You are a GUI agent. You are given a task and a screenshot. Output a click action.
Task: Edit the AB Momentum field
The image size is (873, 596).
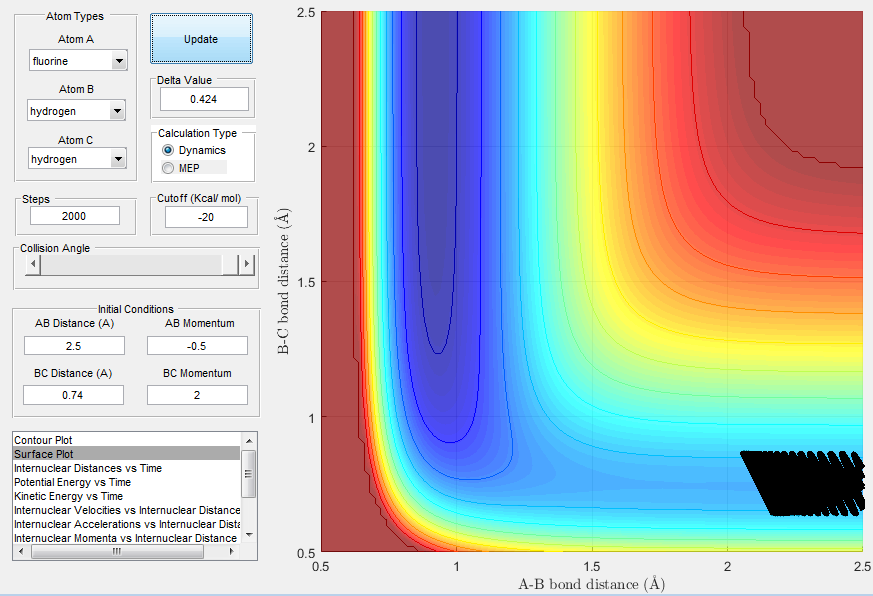197,346
